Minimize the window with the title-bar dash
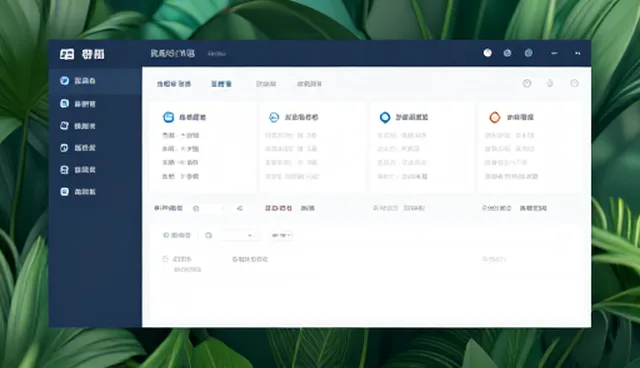640x368 pixels. (x=554, y=53)
